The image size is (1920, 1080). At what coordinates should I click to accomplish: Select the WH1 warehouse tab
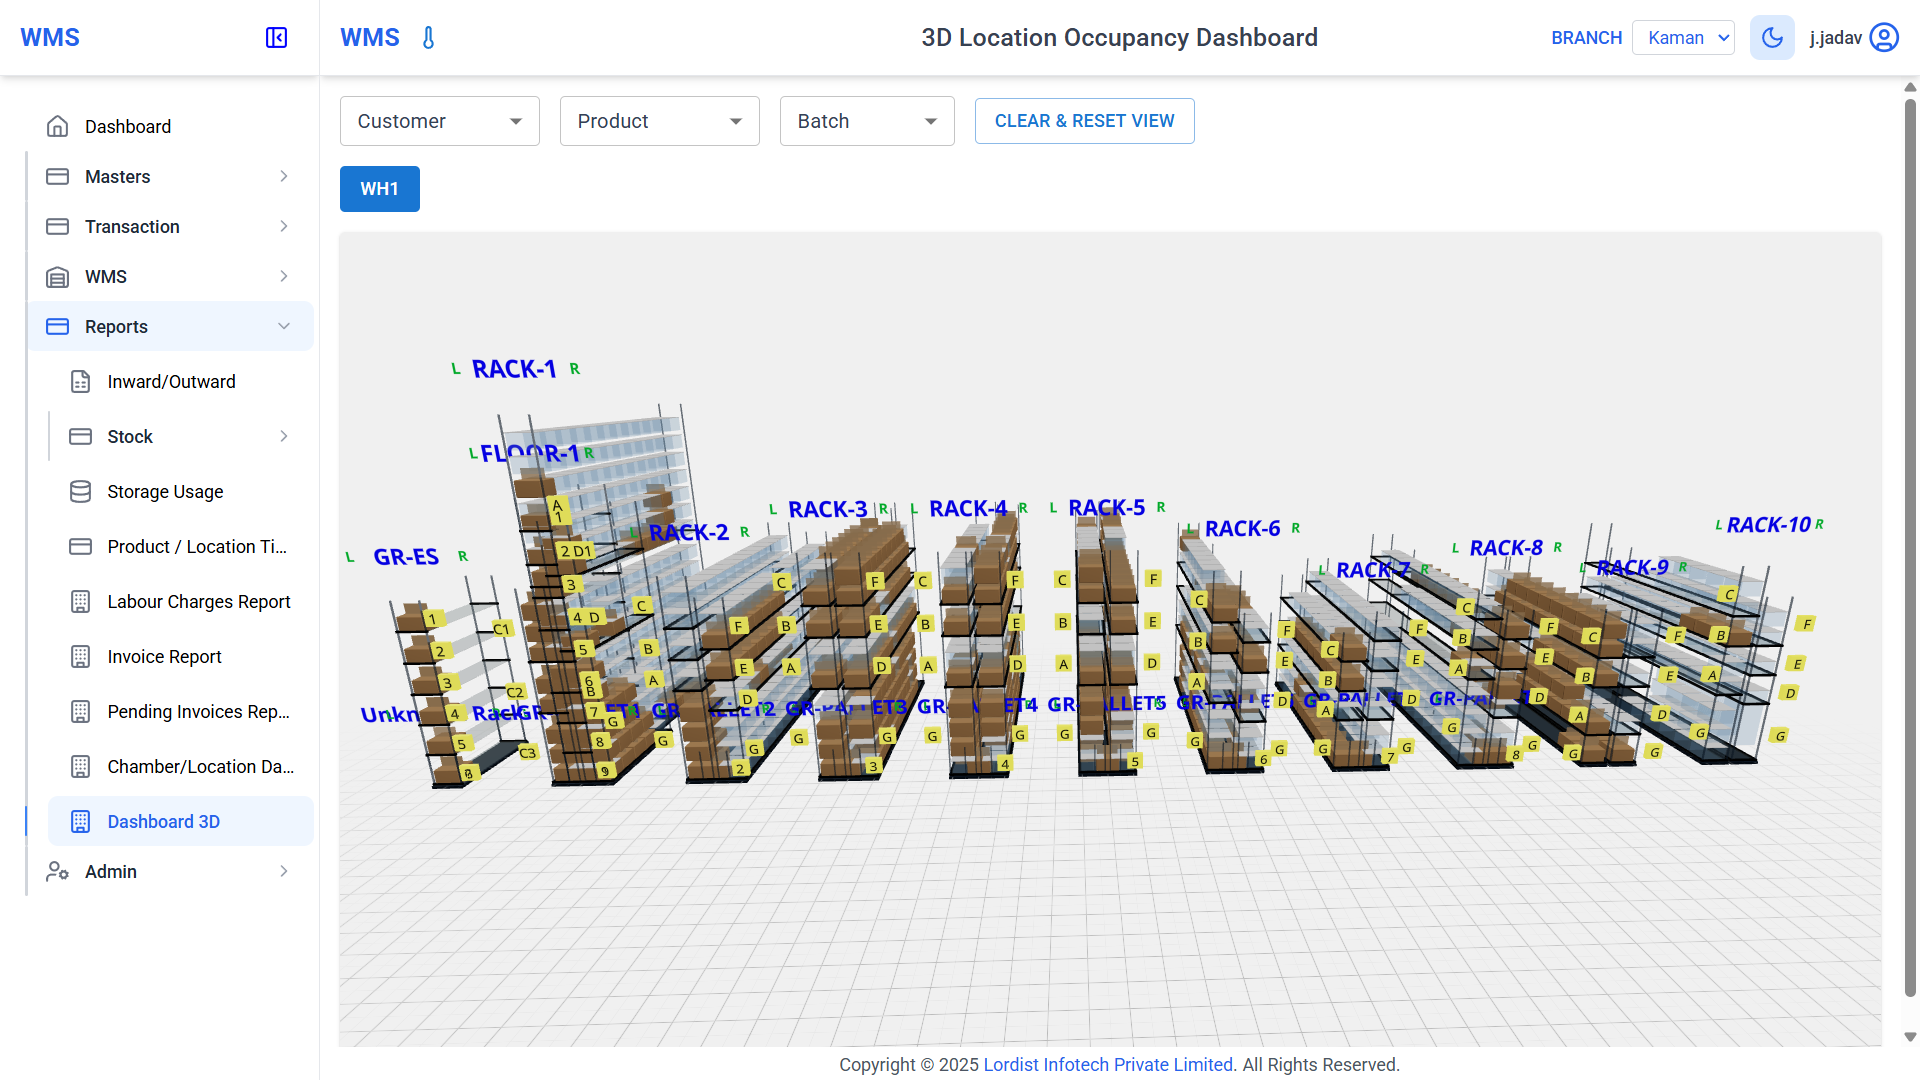[x=379, y=188]
